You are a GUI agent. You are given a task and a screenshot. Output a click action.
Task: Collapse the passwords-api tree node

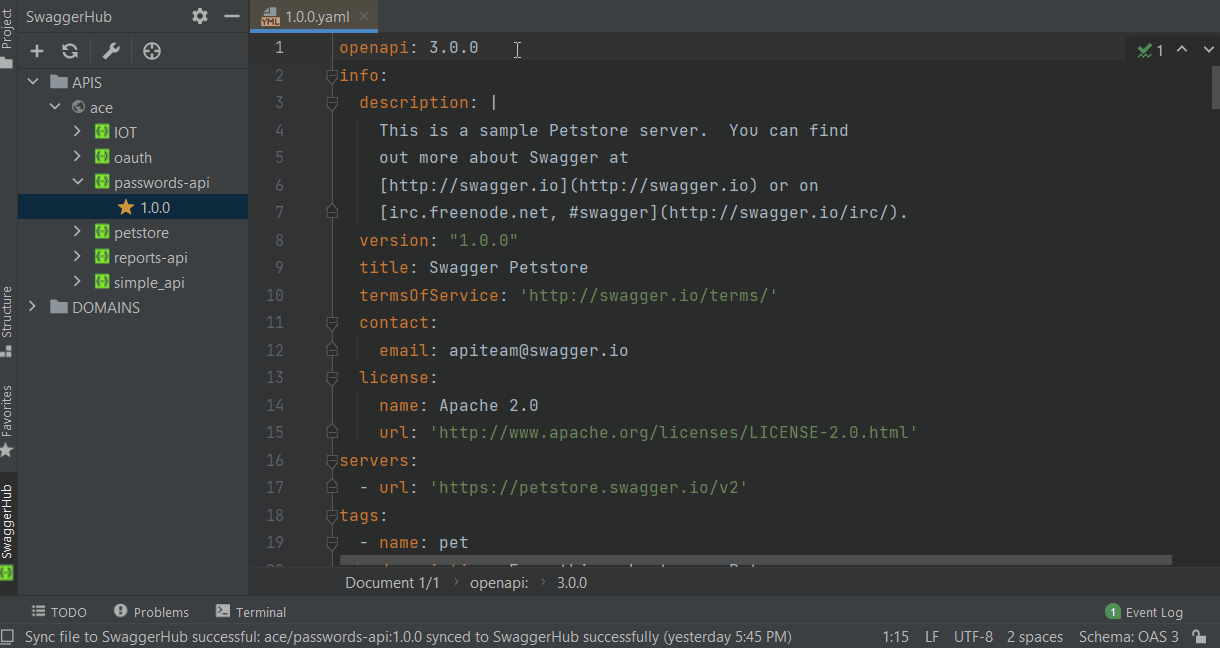click(76, 182)
